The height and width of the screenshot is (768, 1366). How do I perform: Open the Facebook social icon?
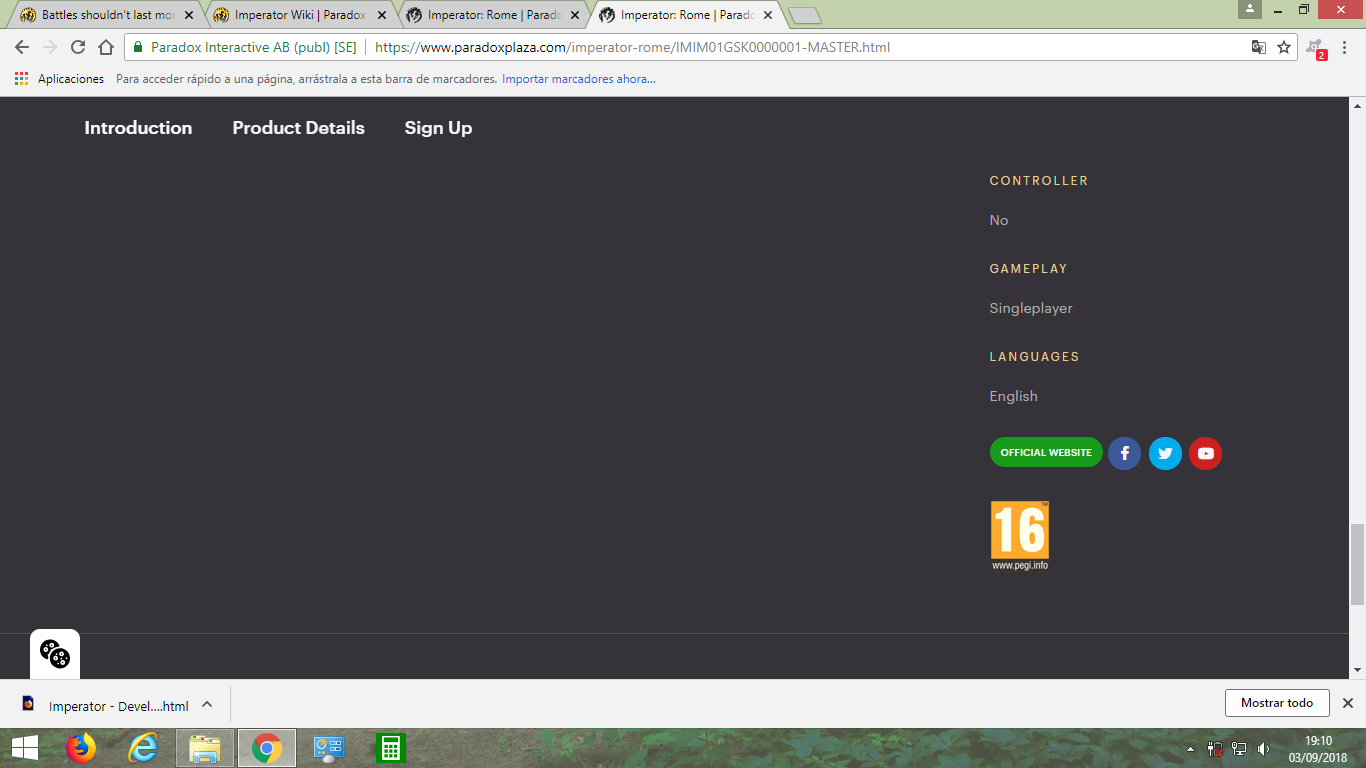point(1124,453)
